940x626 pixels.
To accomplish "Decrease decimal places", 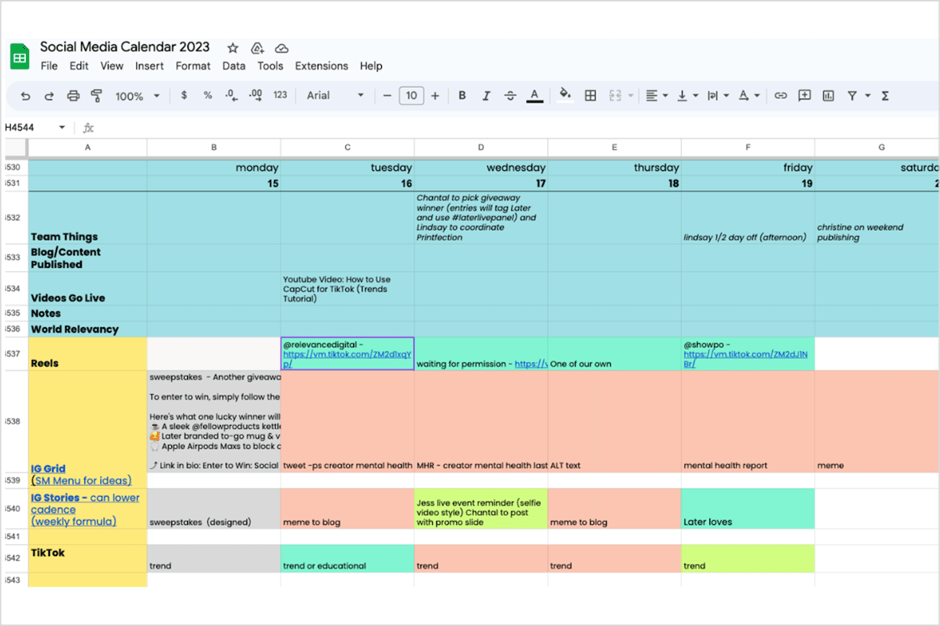I will [232, 95].
